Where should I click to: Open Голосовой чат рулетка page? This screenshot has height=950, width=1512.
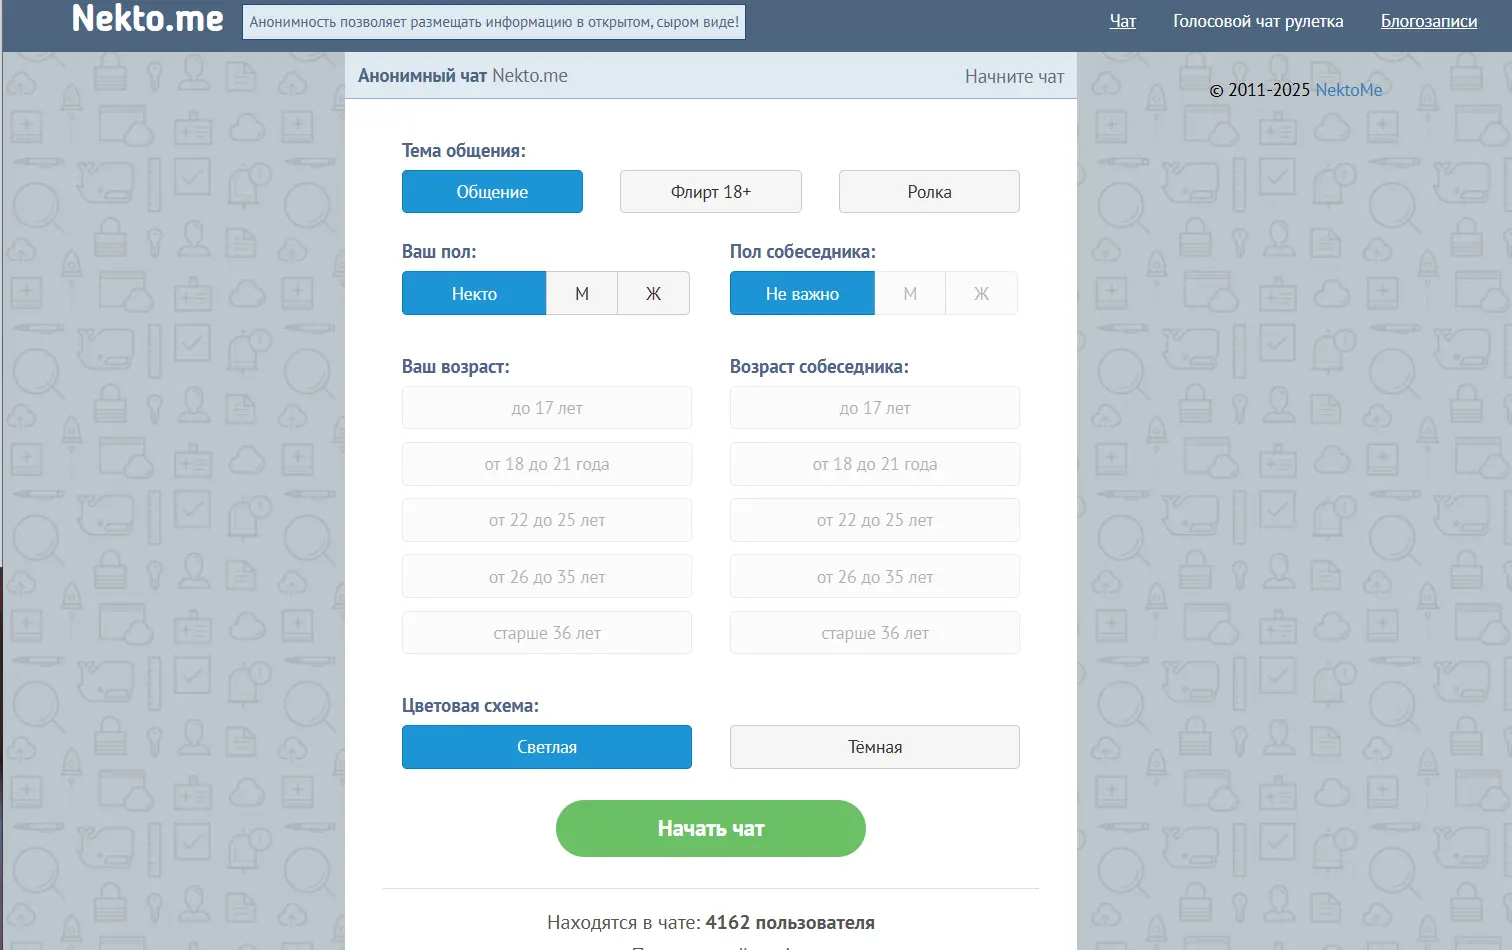coord(1258,21)
